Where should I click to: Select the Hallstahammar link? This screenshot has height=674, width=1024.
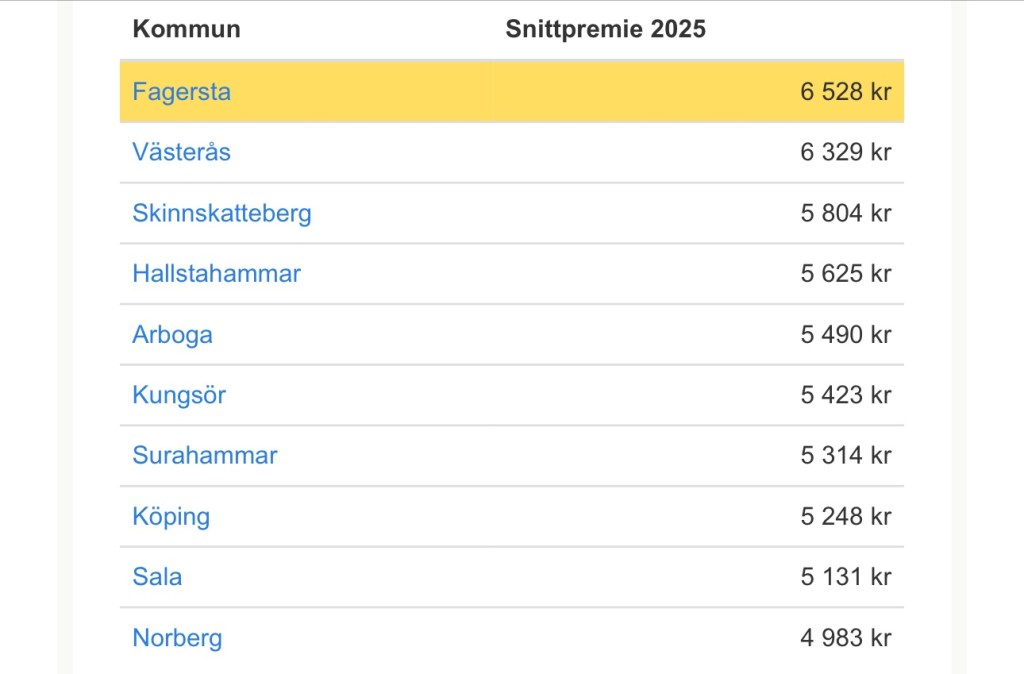point(216,273)
